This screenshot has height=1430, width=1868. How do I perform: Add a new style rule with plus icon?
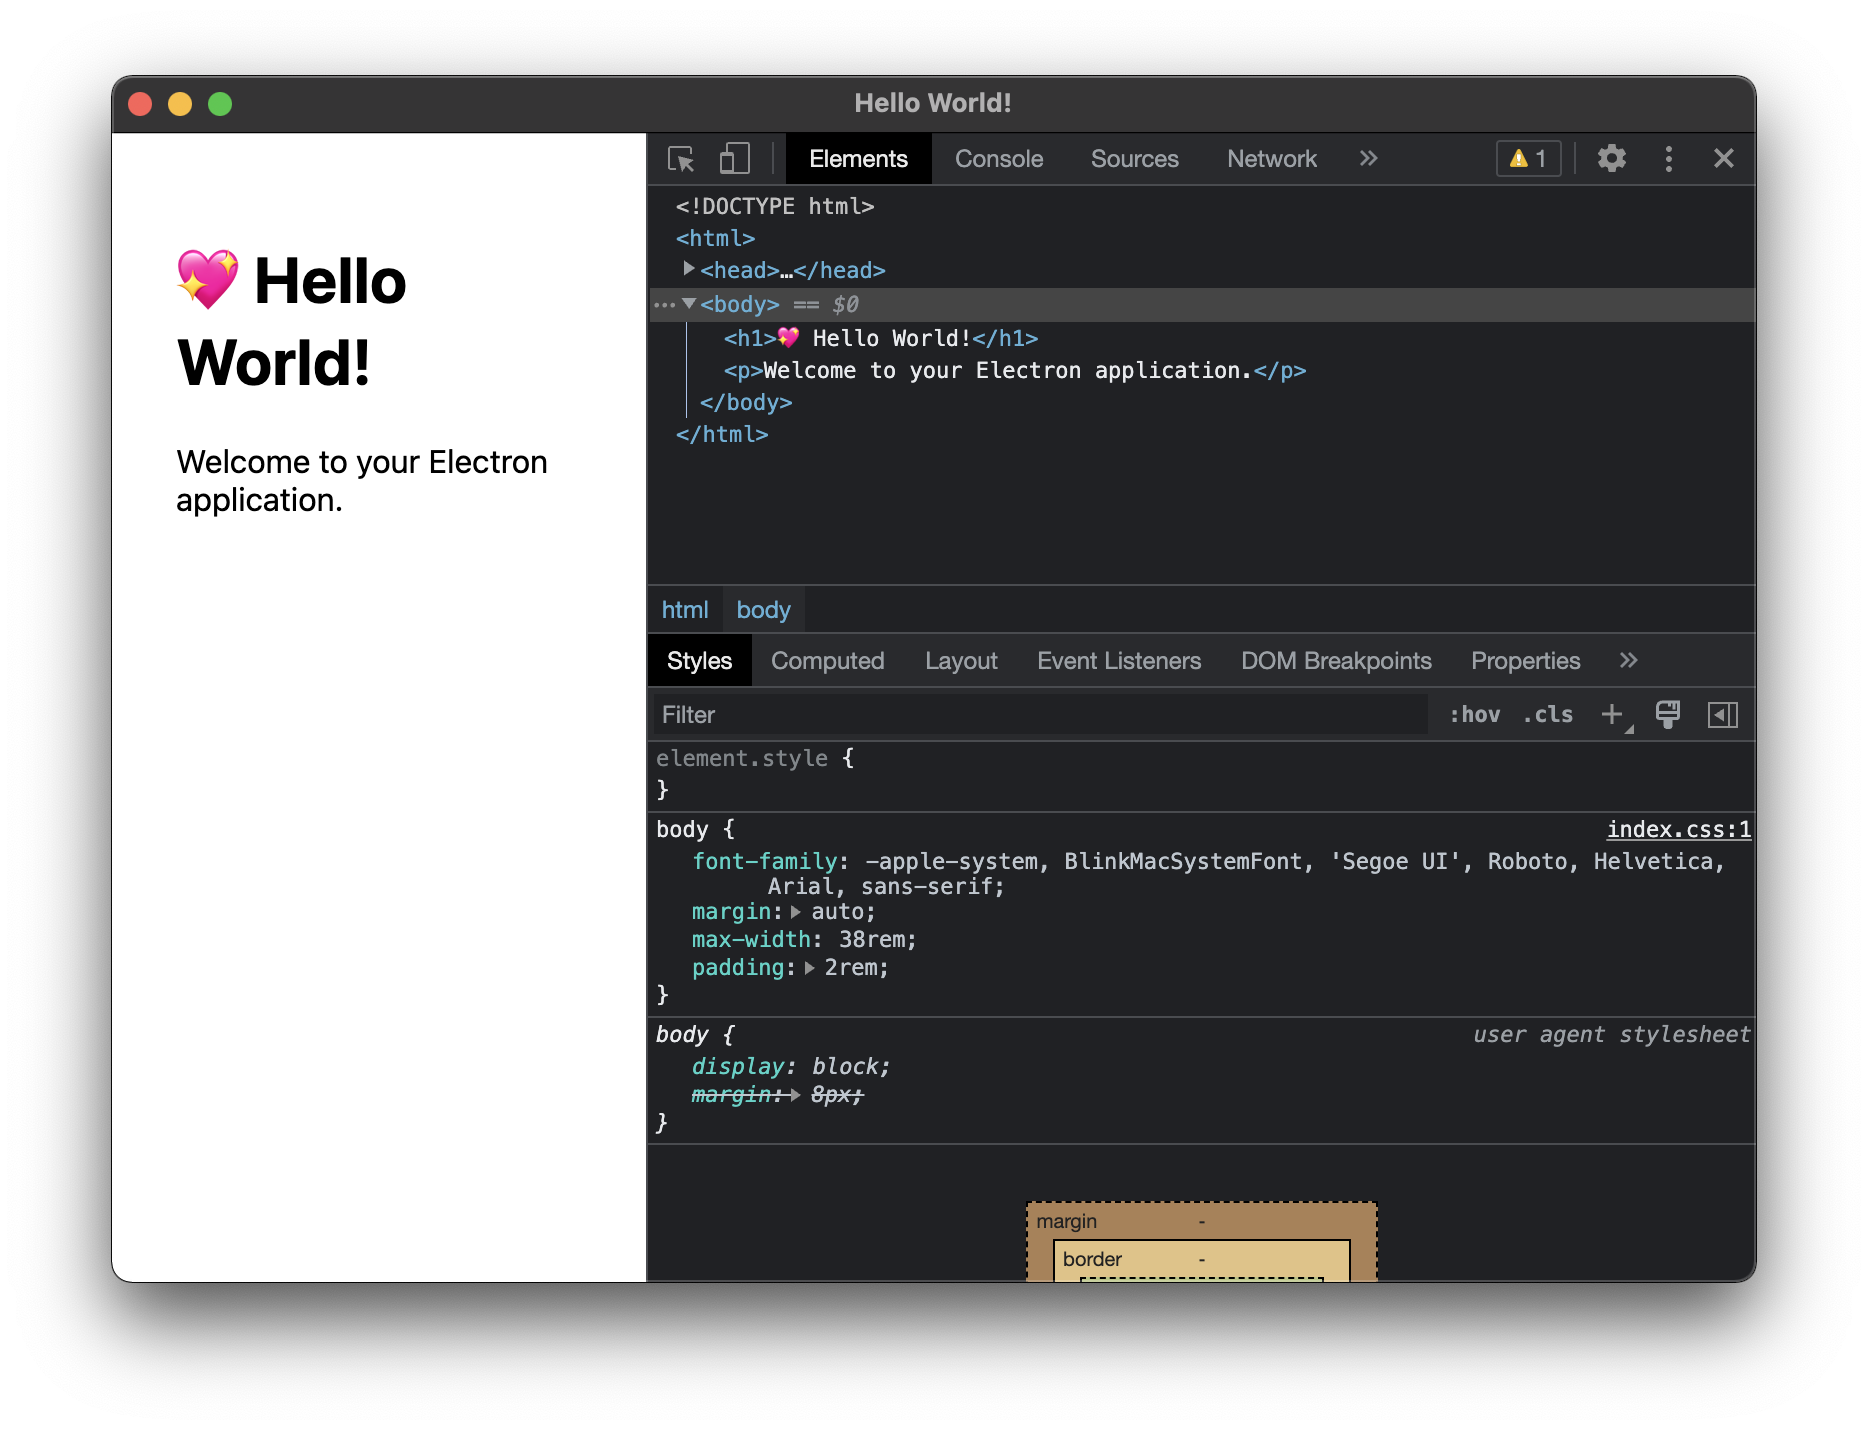coord(1612,714)
